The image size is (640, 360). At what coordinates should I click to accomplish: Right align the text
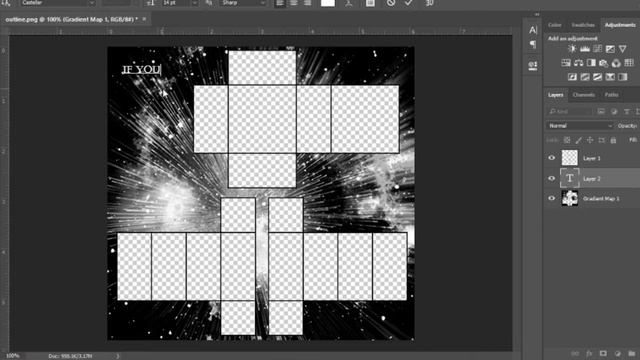pos(307,3)
